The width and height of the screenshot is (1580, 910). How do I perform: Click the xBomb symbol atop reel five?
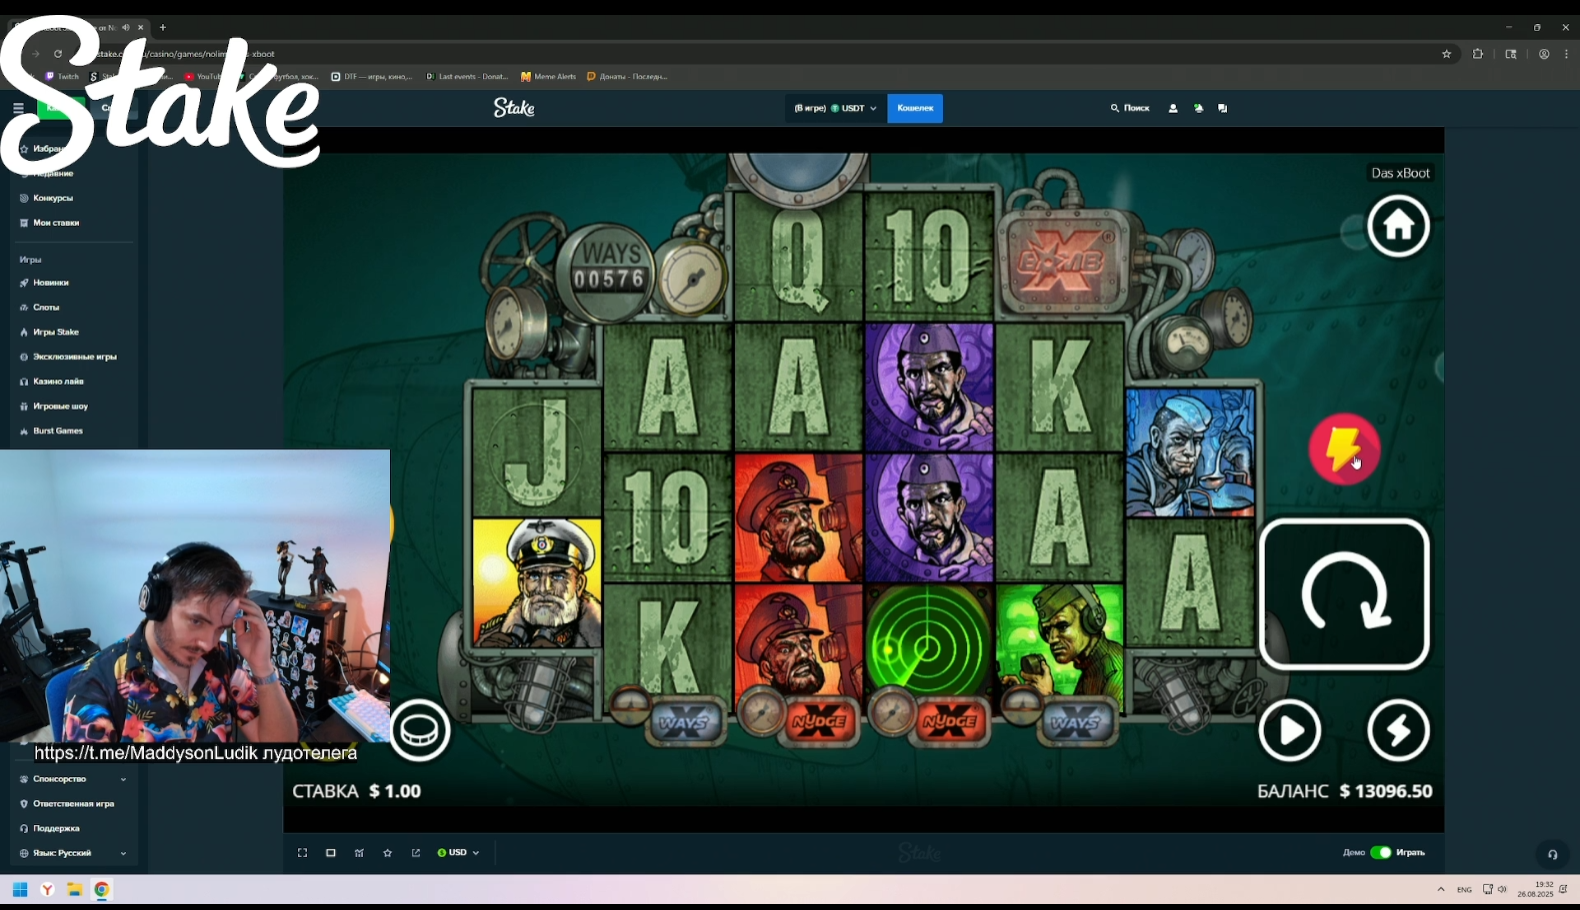point(1062,262)
